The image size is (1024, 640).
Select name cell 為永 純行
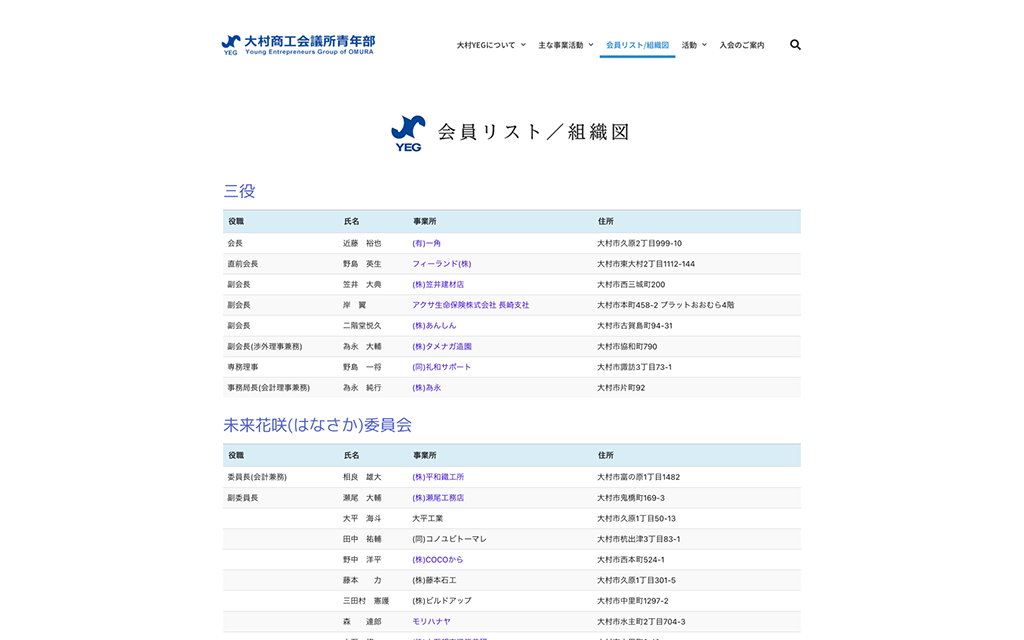[x=362, y=388]
